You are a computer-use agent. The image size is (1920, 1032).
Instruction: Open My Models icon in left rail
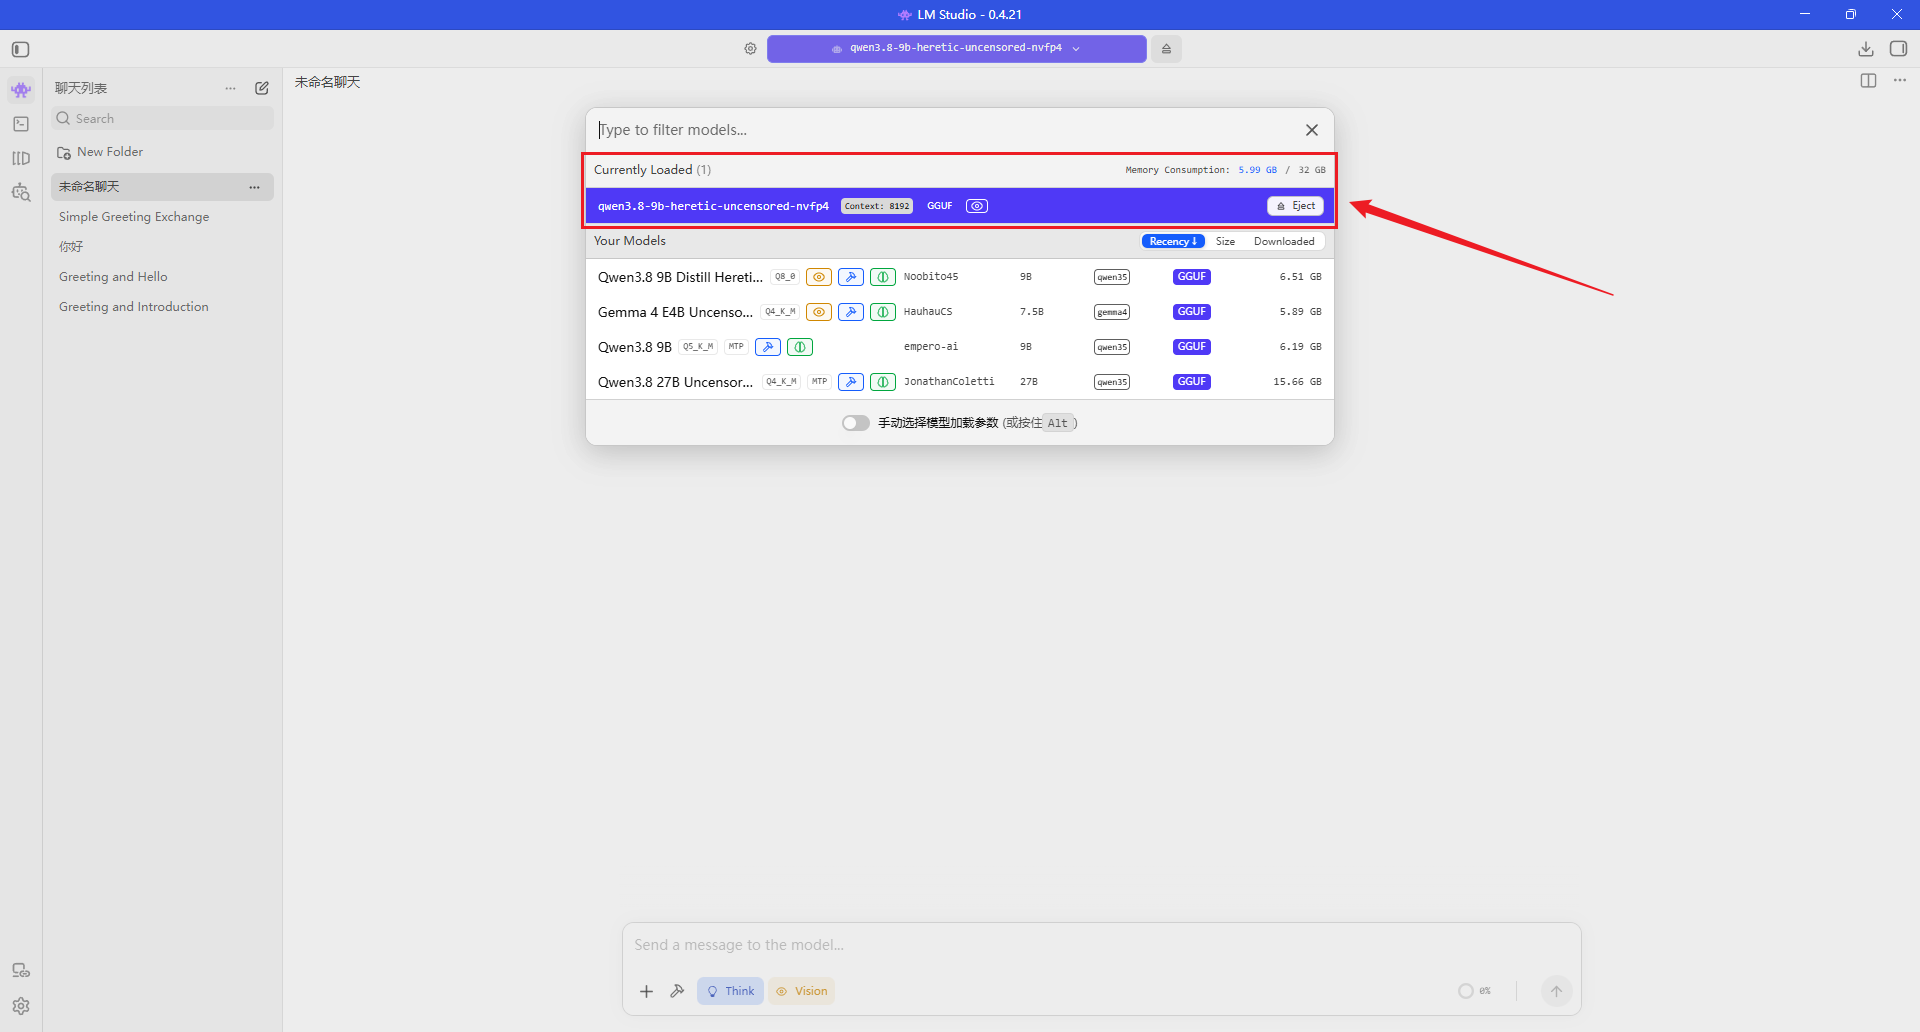coord(21,158)
